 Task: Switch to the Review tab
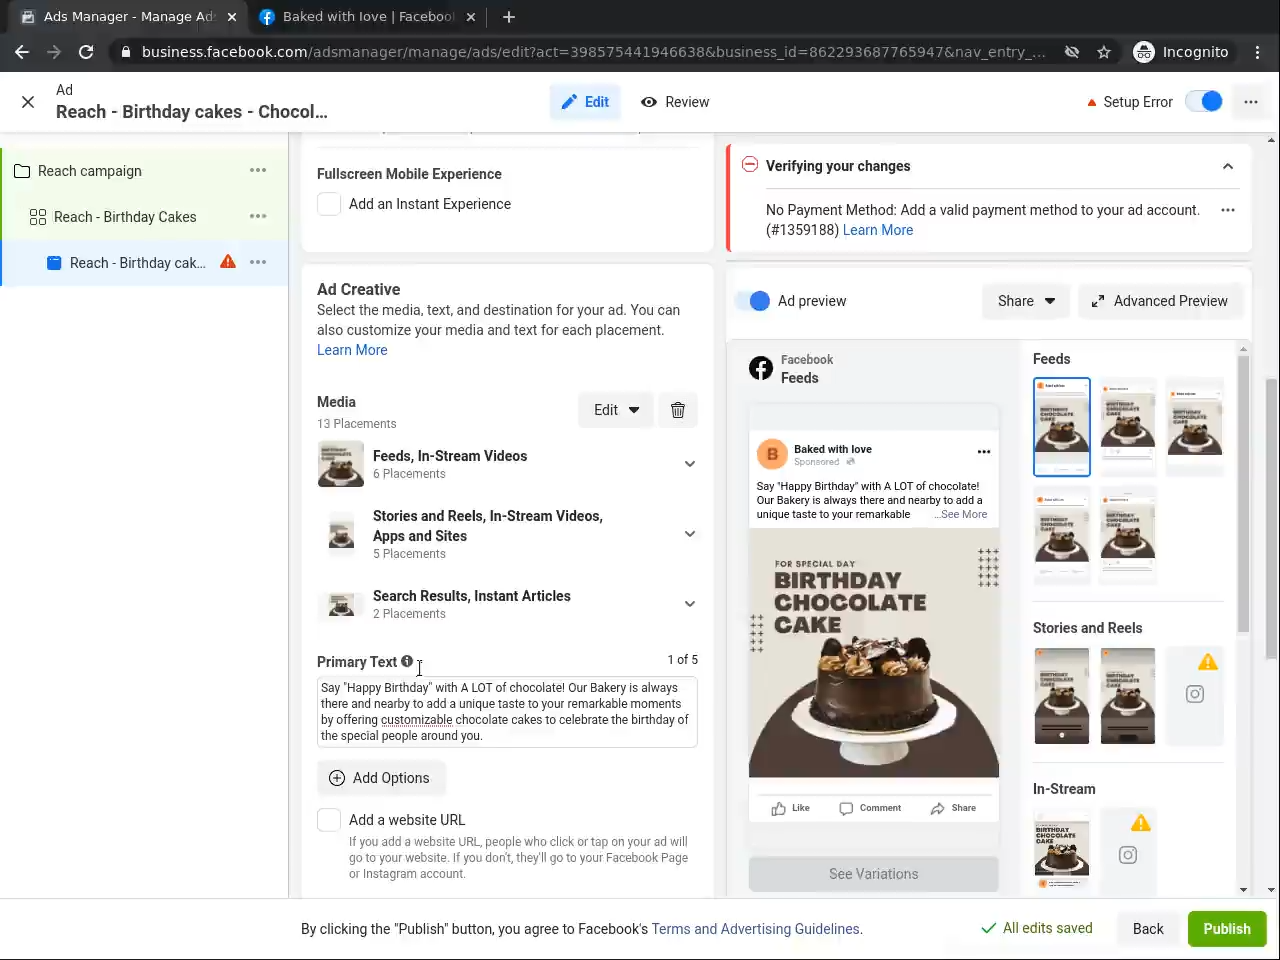(x=675, y=102)
